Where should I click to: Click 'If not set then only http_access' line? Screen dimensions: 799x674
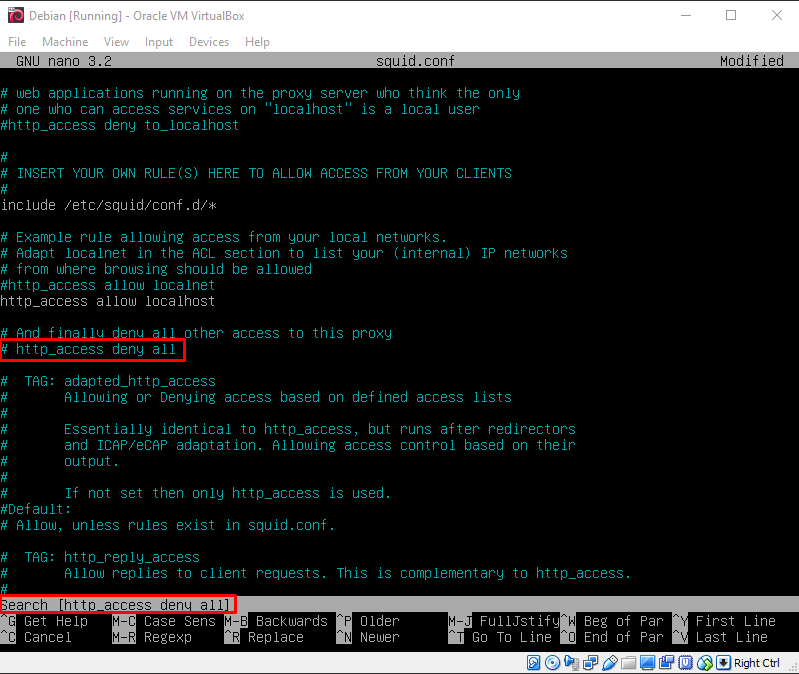196,493
